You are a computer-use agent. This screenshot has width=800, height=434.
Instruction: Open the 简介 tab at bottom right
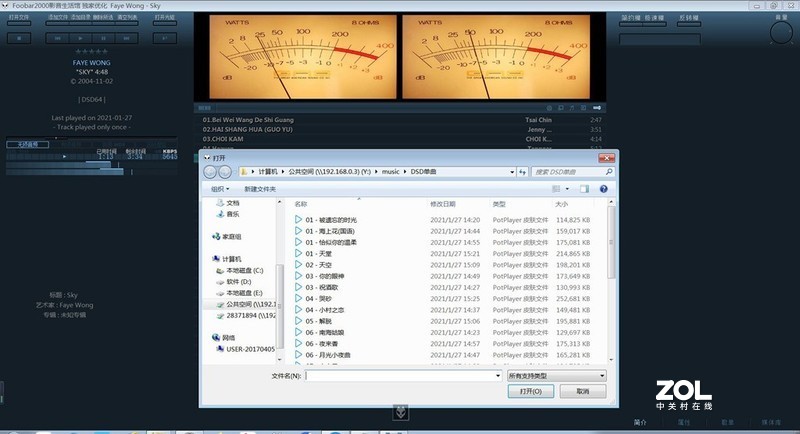pos(640,422)
